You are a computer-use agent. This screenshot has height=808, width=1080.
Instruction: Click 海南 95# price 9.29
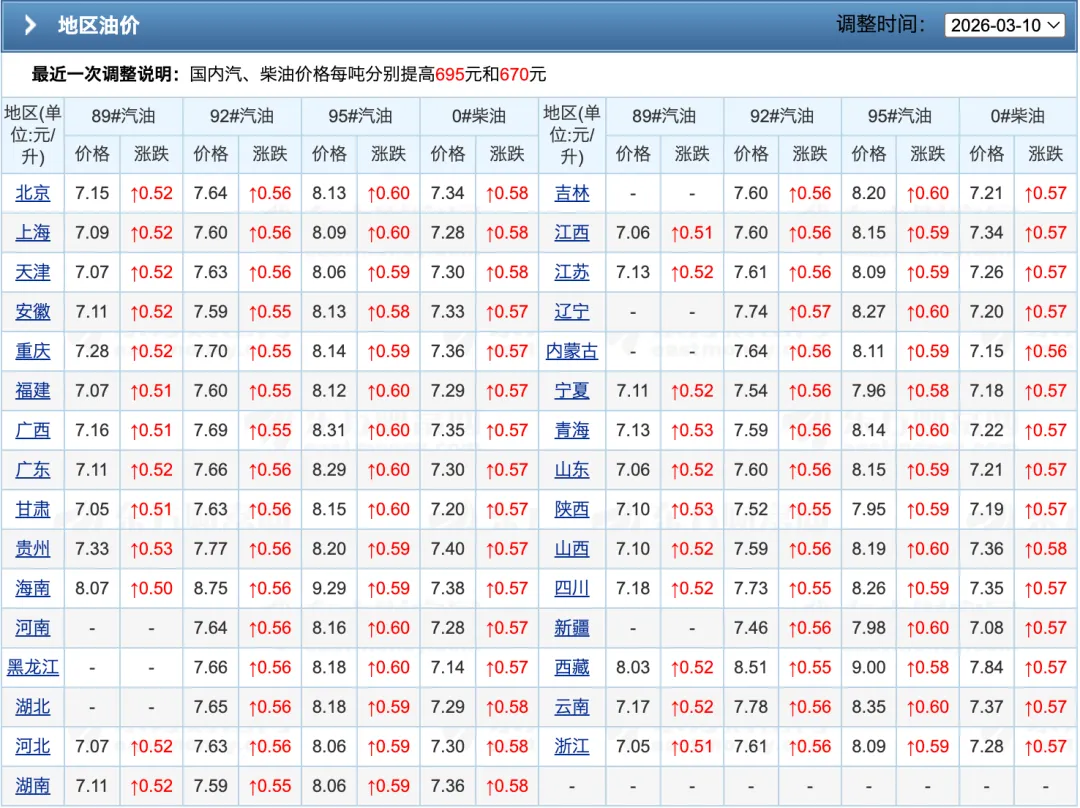click(329, 588)
